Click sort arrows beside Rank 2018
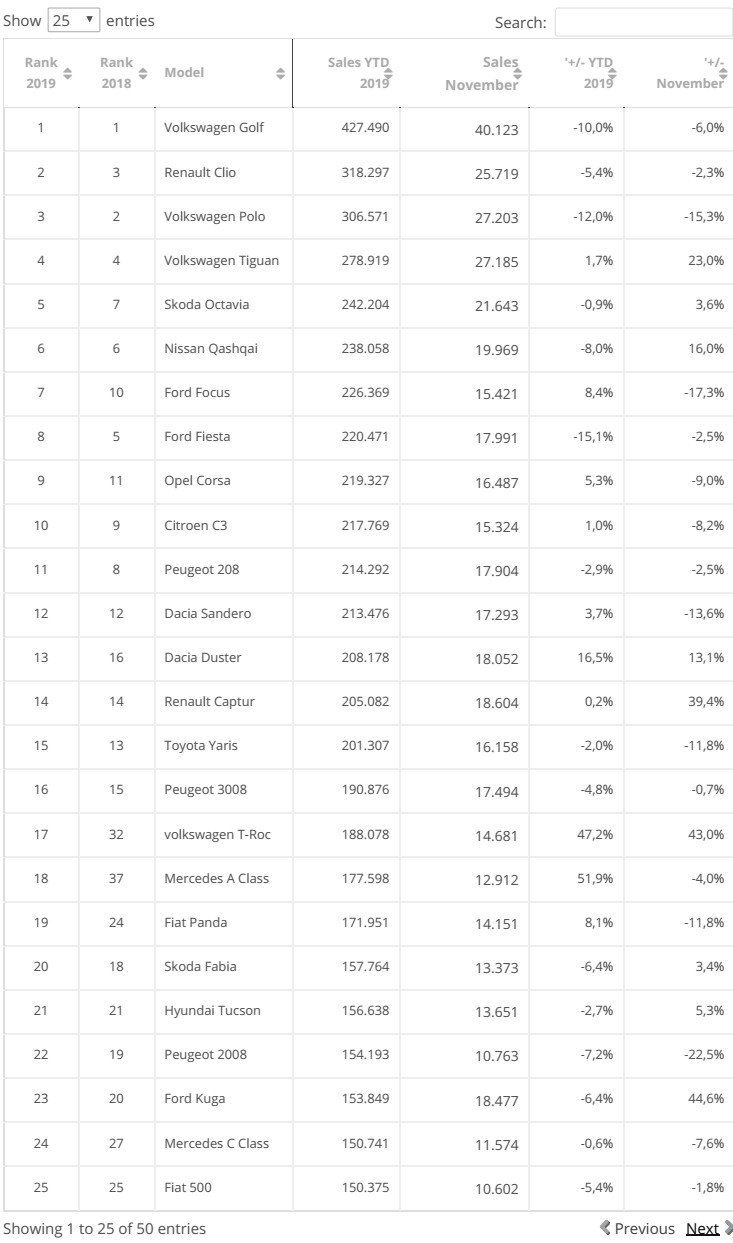The image size is (733, 1243). tap(143, 73)
